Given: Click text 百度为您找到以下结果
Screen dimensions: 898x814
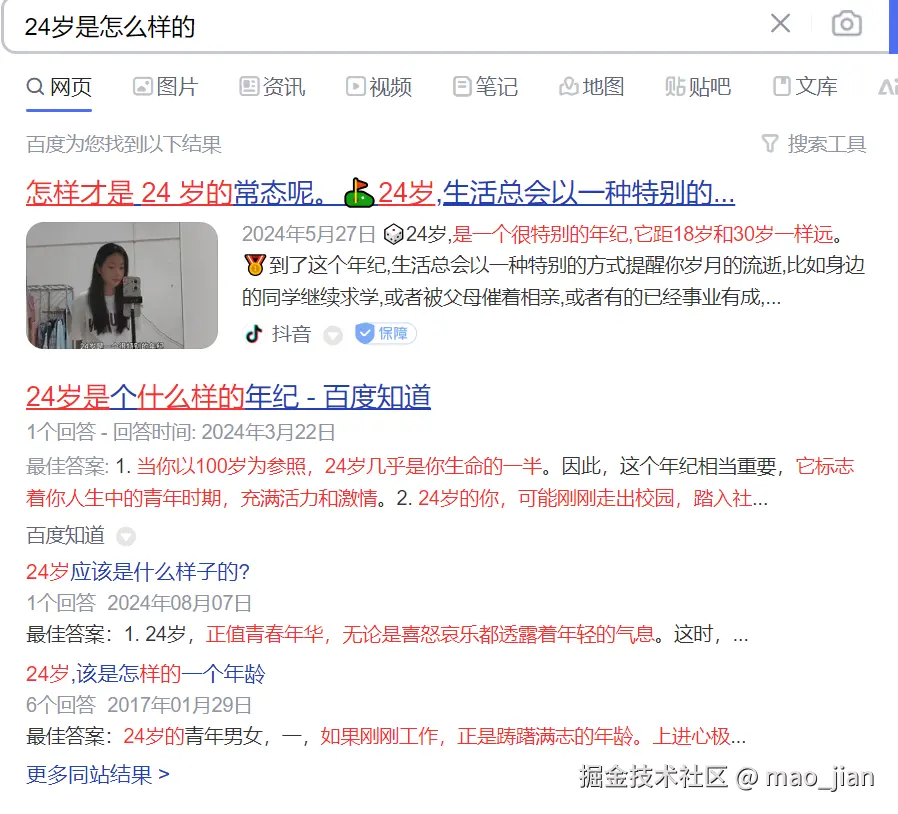Looking at the screenshot, I should point(124,144).
